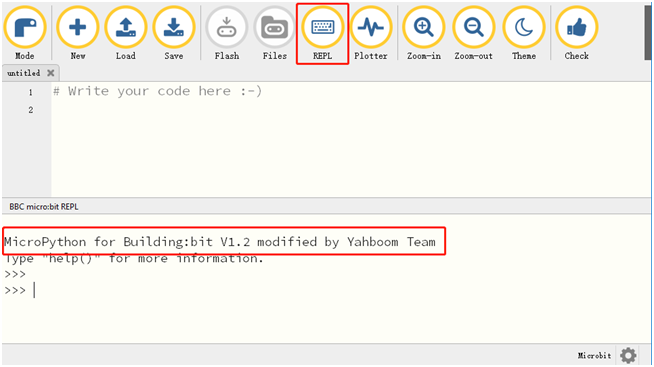This screenshot has height=367, width=654.
Task: Open the Files panel
Action: tap(274, 33)
